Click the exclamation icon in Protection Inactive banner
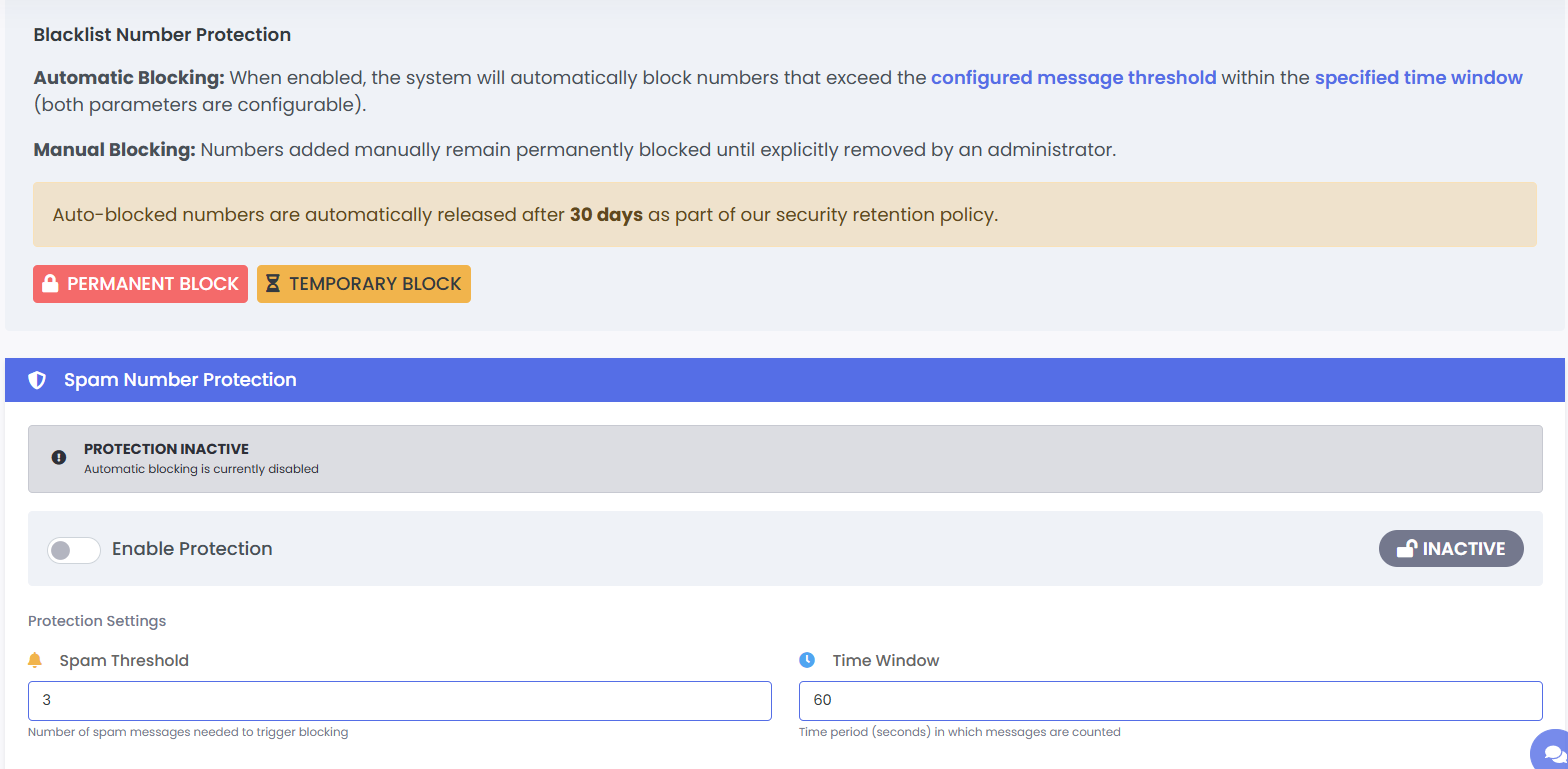This screenshot has height=769, width=1568. tap(59, 457)
